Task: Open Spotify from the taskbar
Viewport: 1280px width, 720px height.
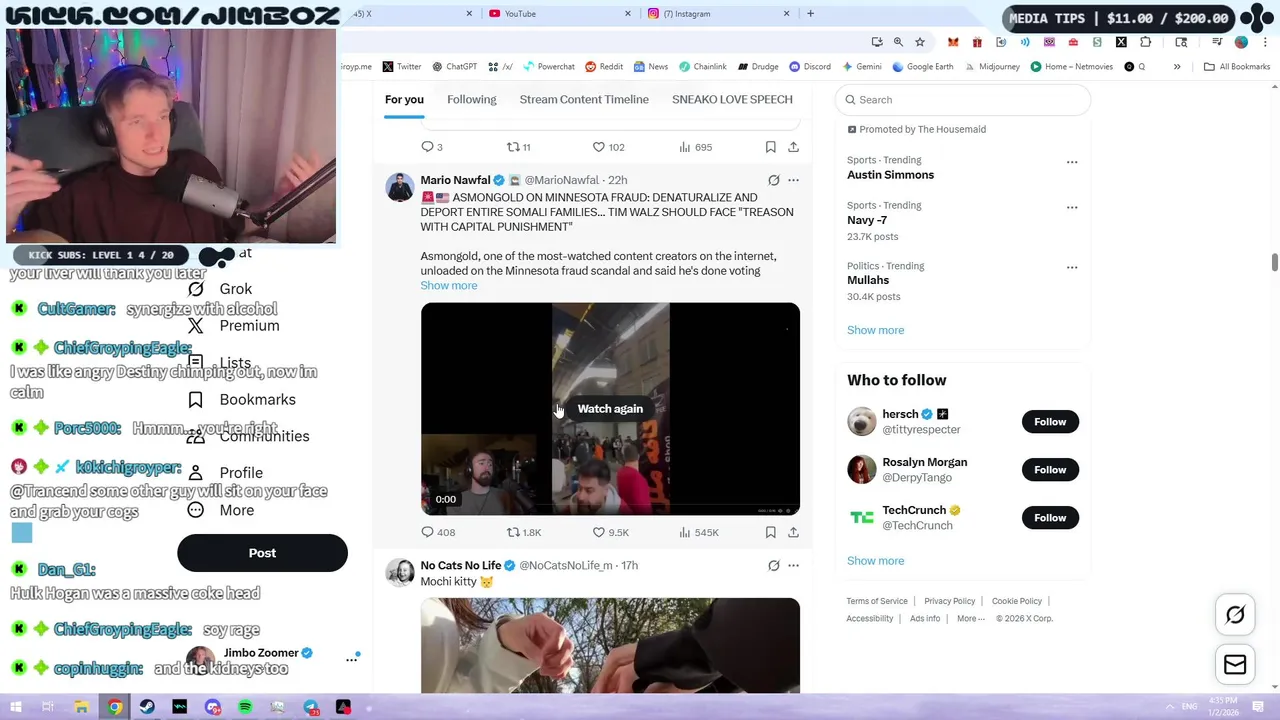Action: click(x=245, y=708)
